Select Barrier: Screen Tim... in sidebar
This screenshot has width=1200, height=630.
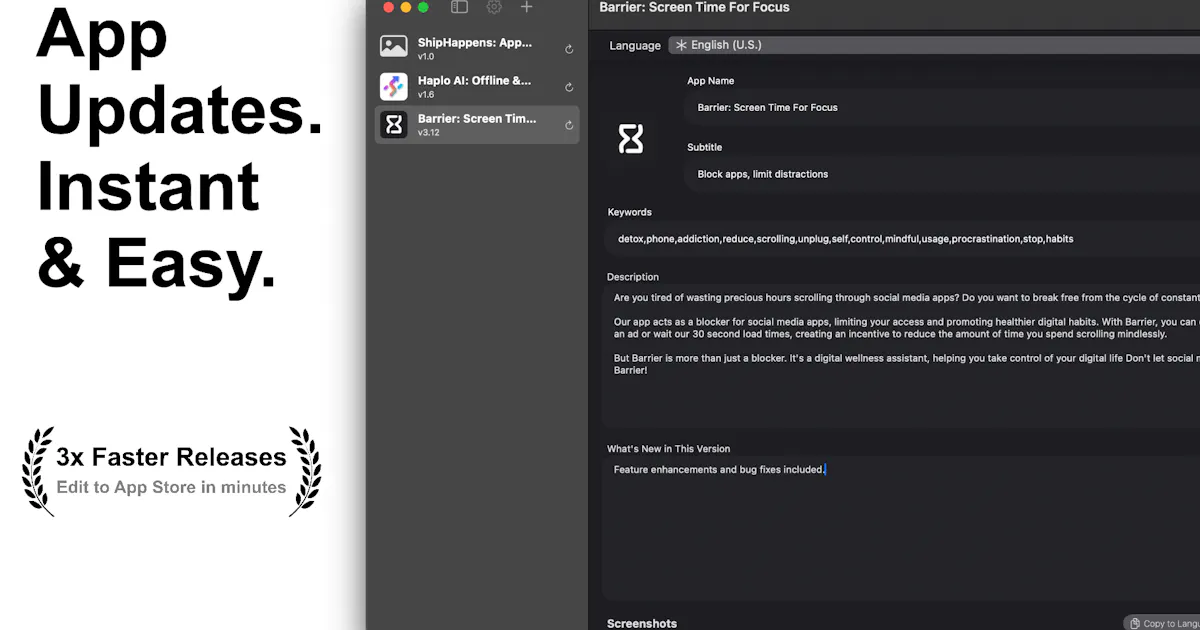tap(477, 124)
